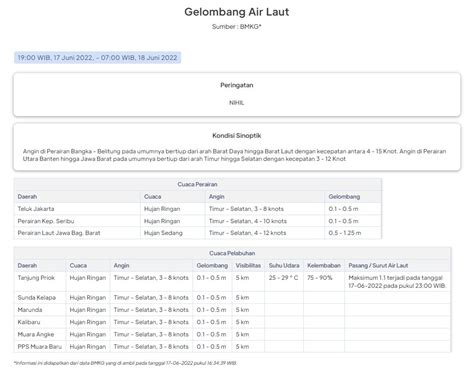
Task: Click PPS Muara Baru's '5 km' visibility cell
Action: coord(242,347)
